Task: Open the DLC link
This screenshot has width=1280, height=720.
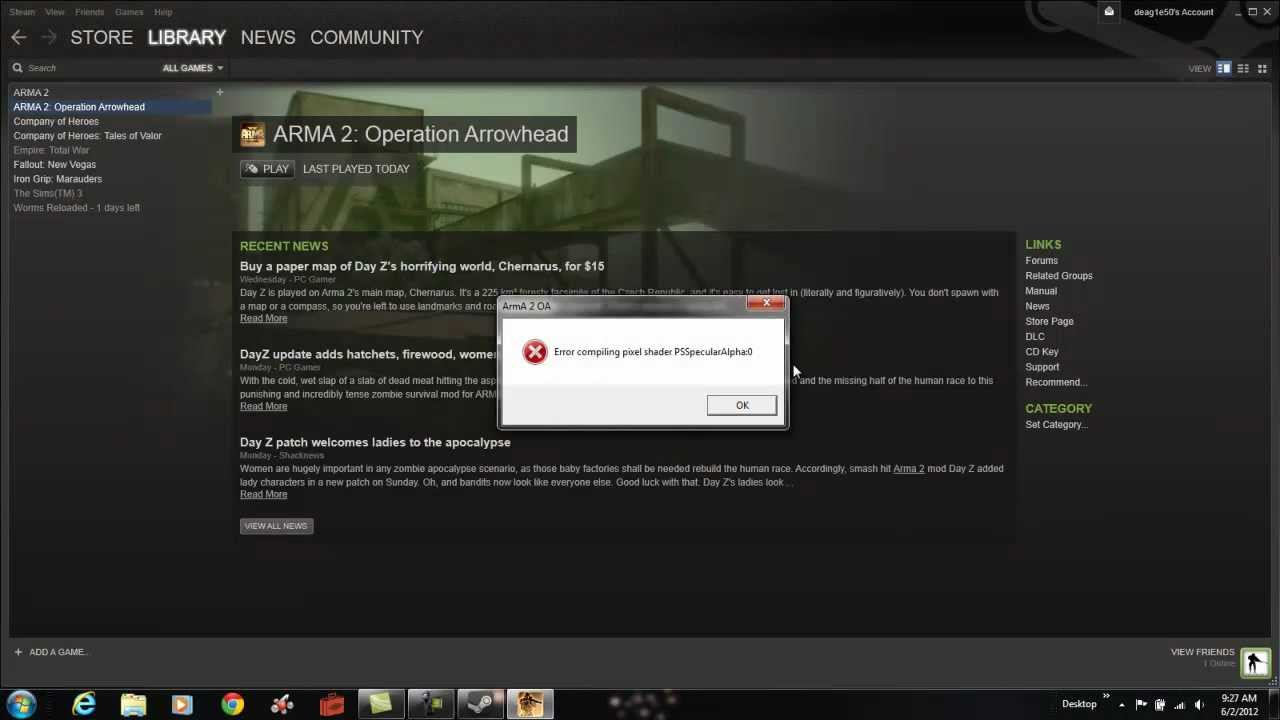Action: coord(1035,336)
